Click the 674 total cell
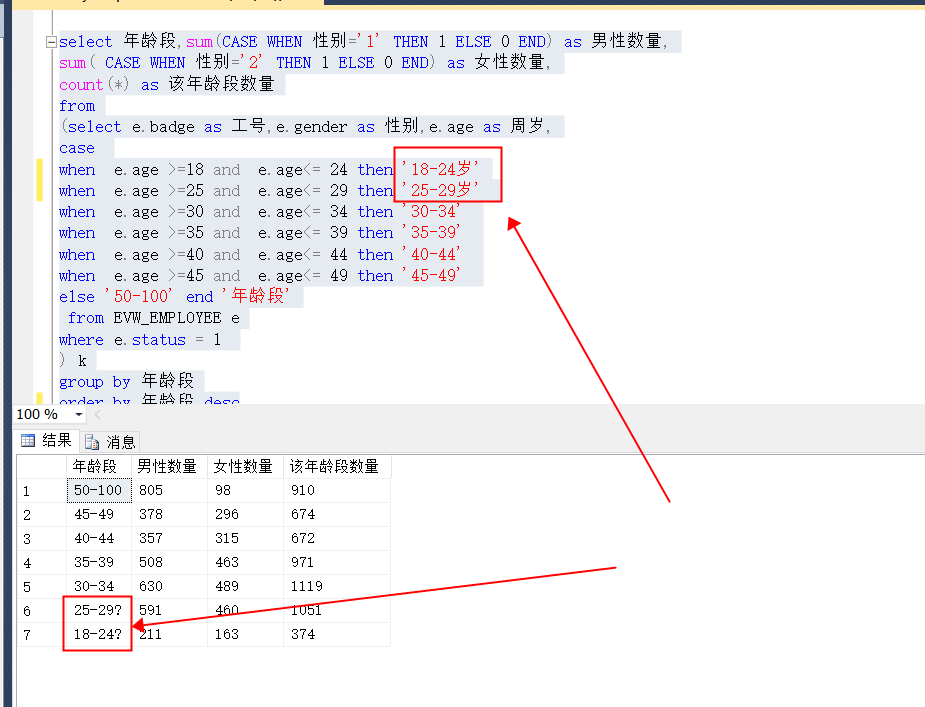The width and height of the screenshot is (925, 707). point(337,515)
